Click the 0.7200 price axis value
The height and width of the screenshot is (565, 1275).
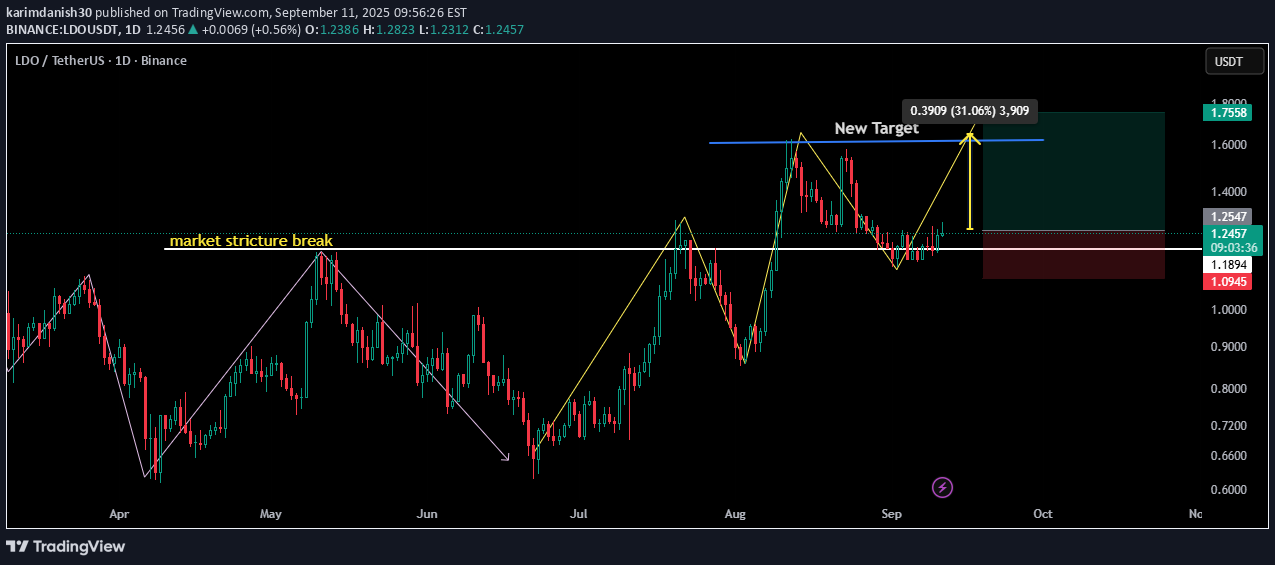tap(1229, 426)
